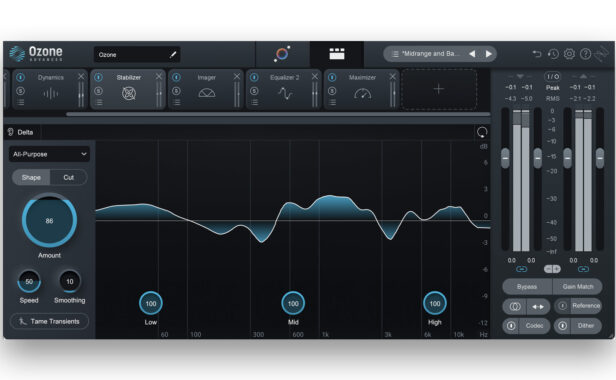
Task: Open the All-Purpose mode dropdown
Action: [x=49, y=154]
